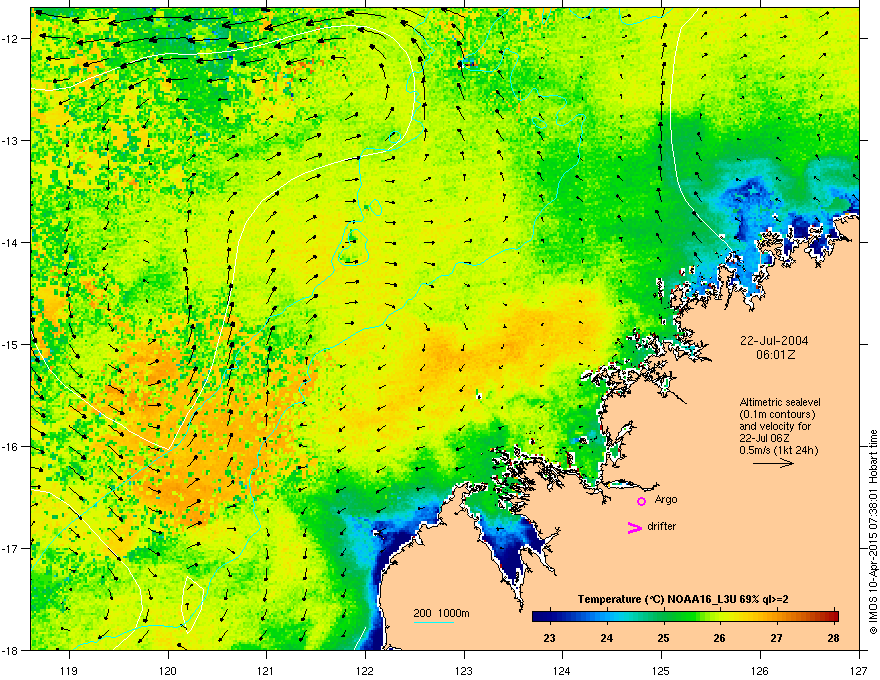This screenshot has width=880, height=680.
Task: Click the 'and velocity for' caption line
Action: [x=775, y=426]
